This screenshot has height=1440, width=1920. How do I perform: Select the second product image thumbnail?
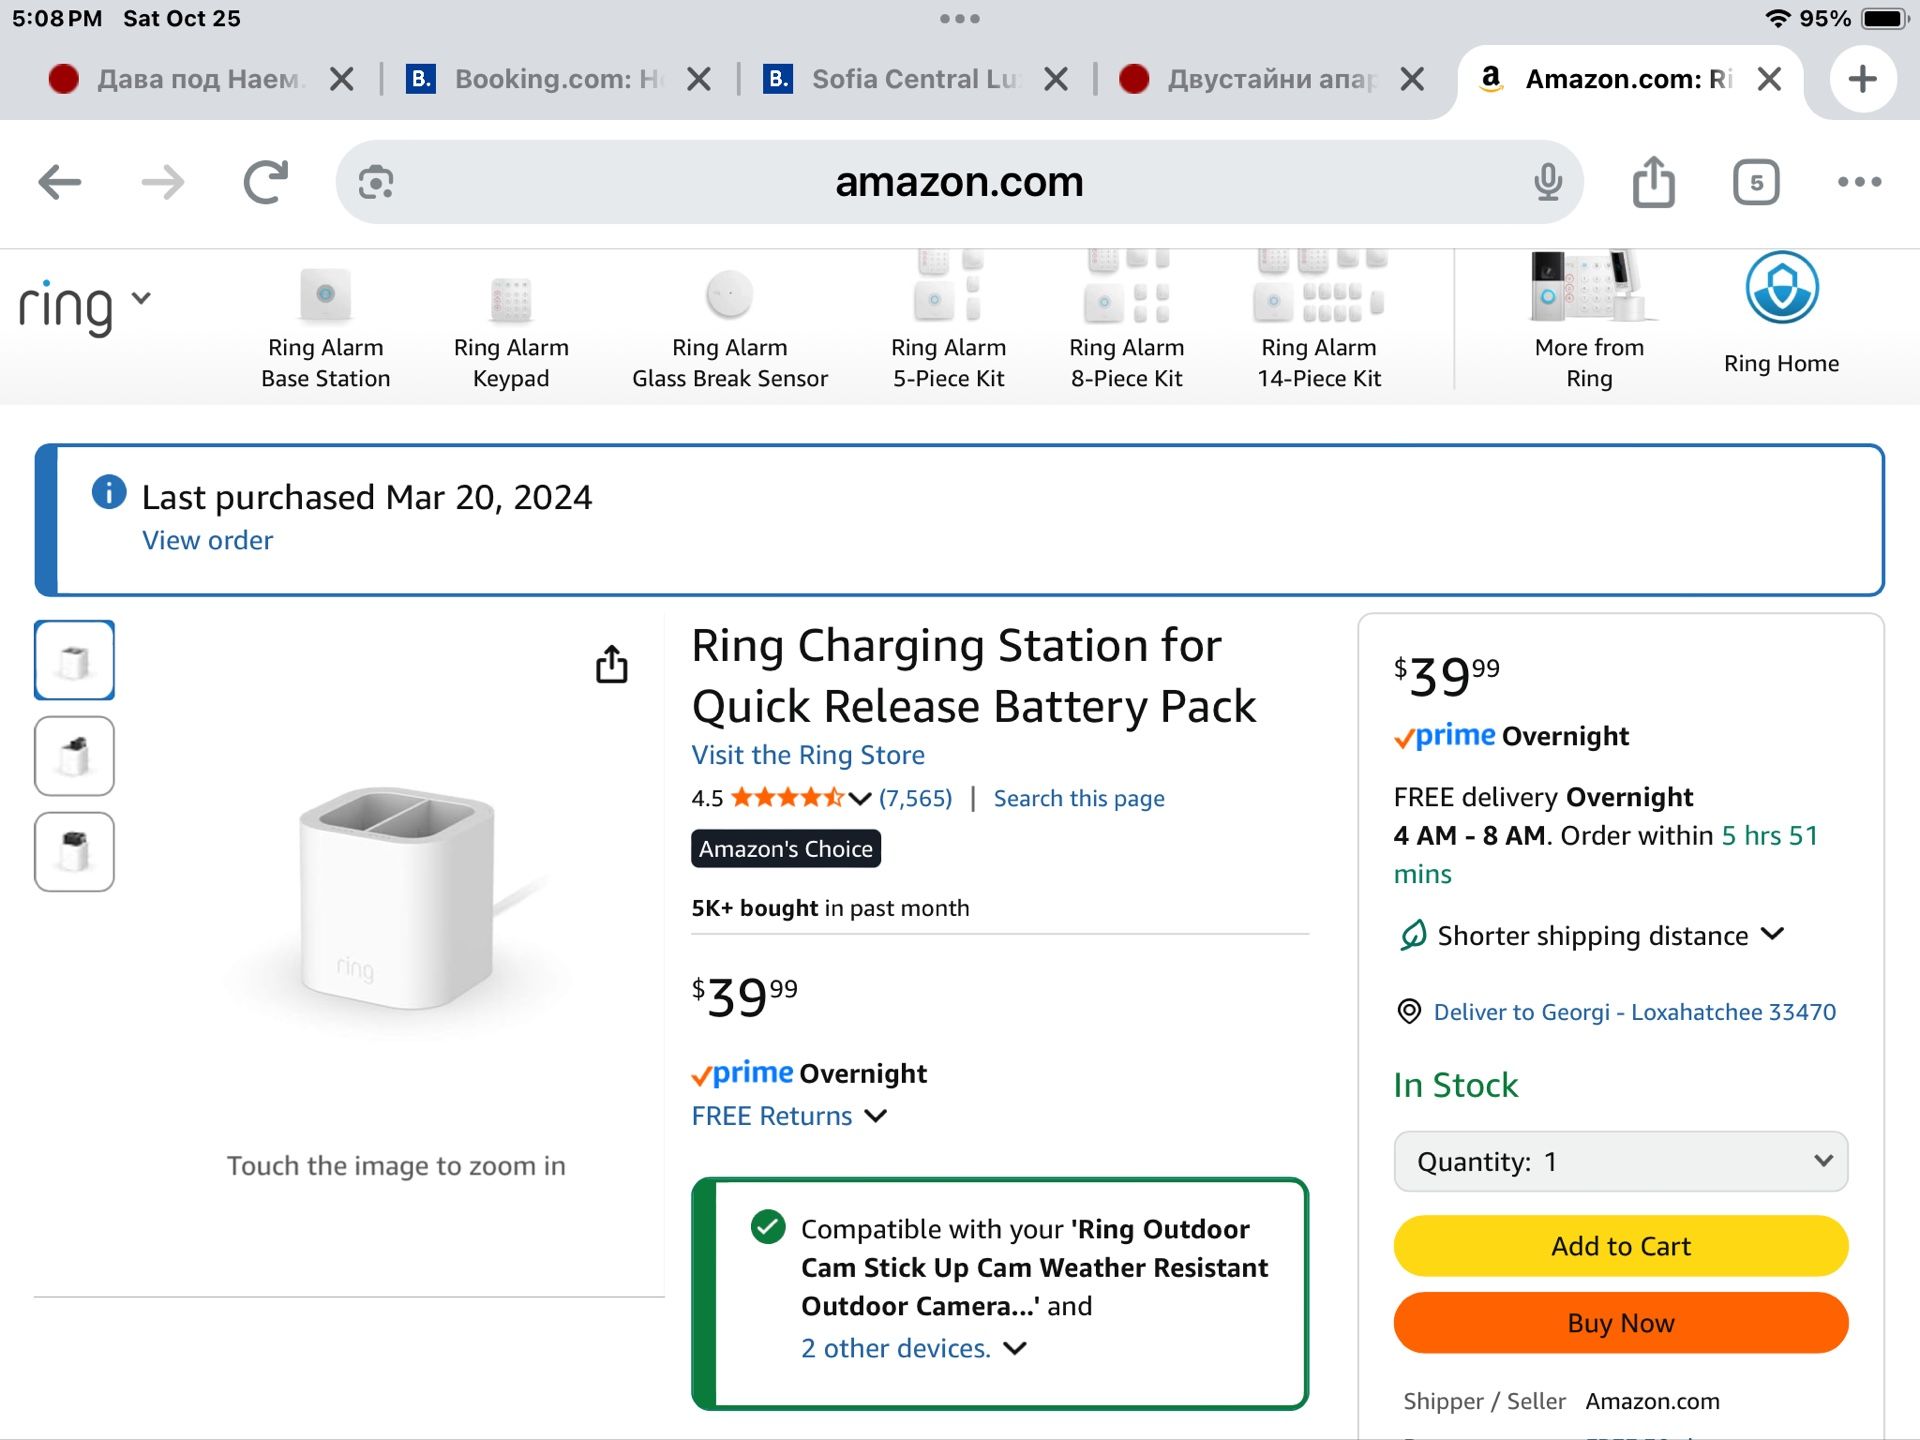(75, 756)
